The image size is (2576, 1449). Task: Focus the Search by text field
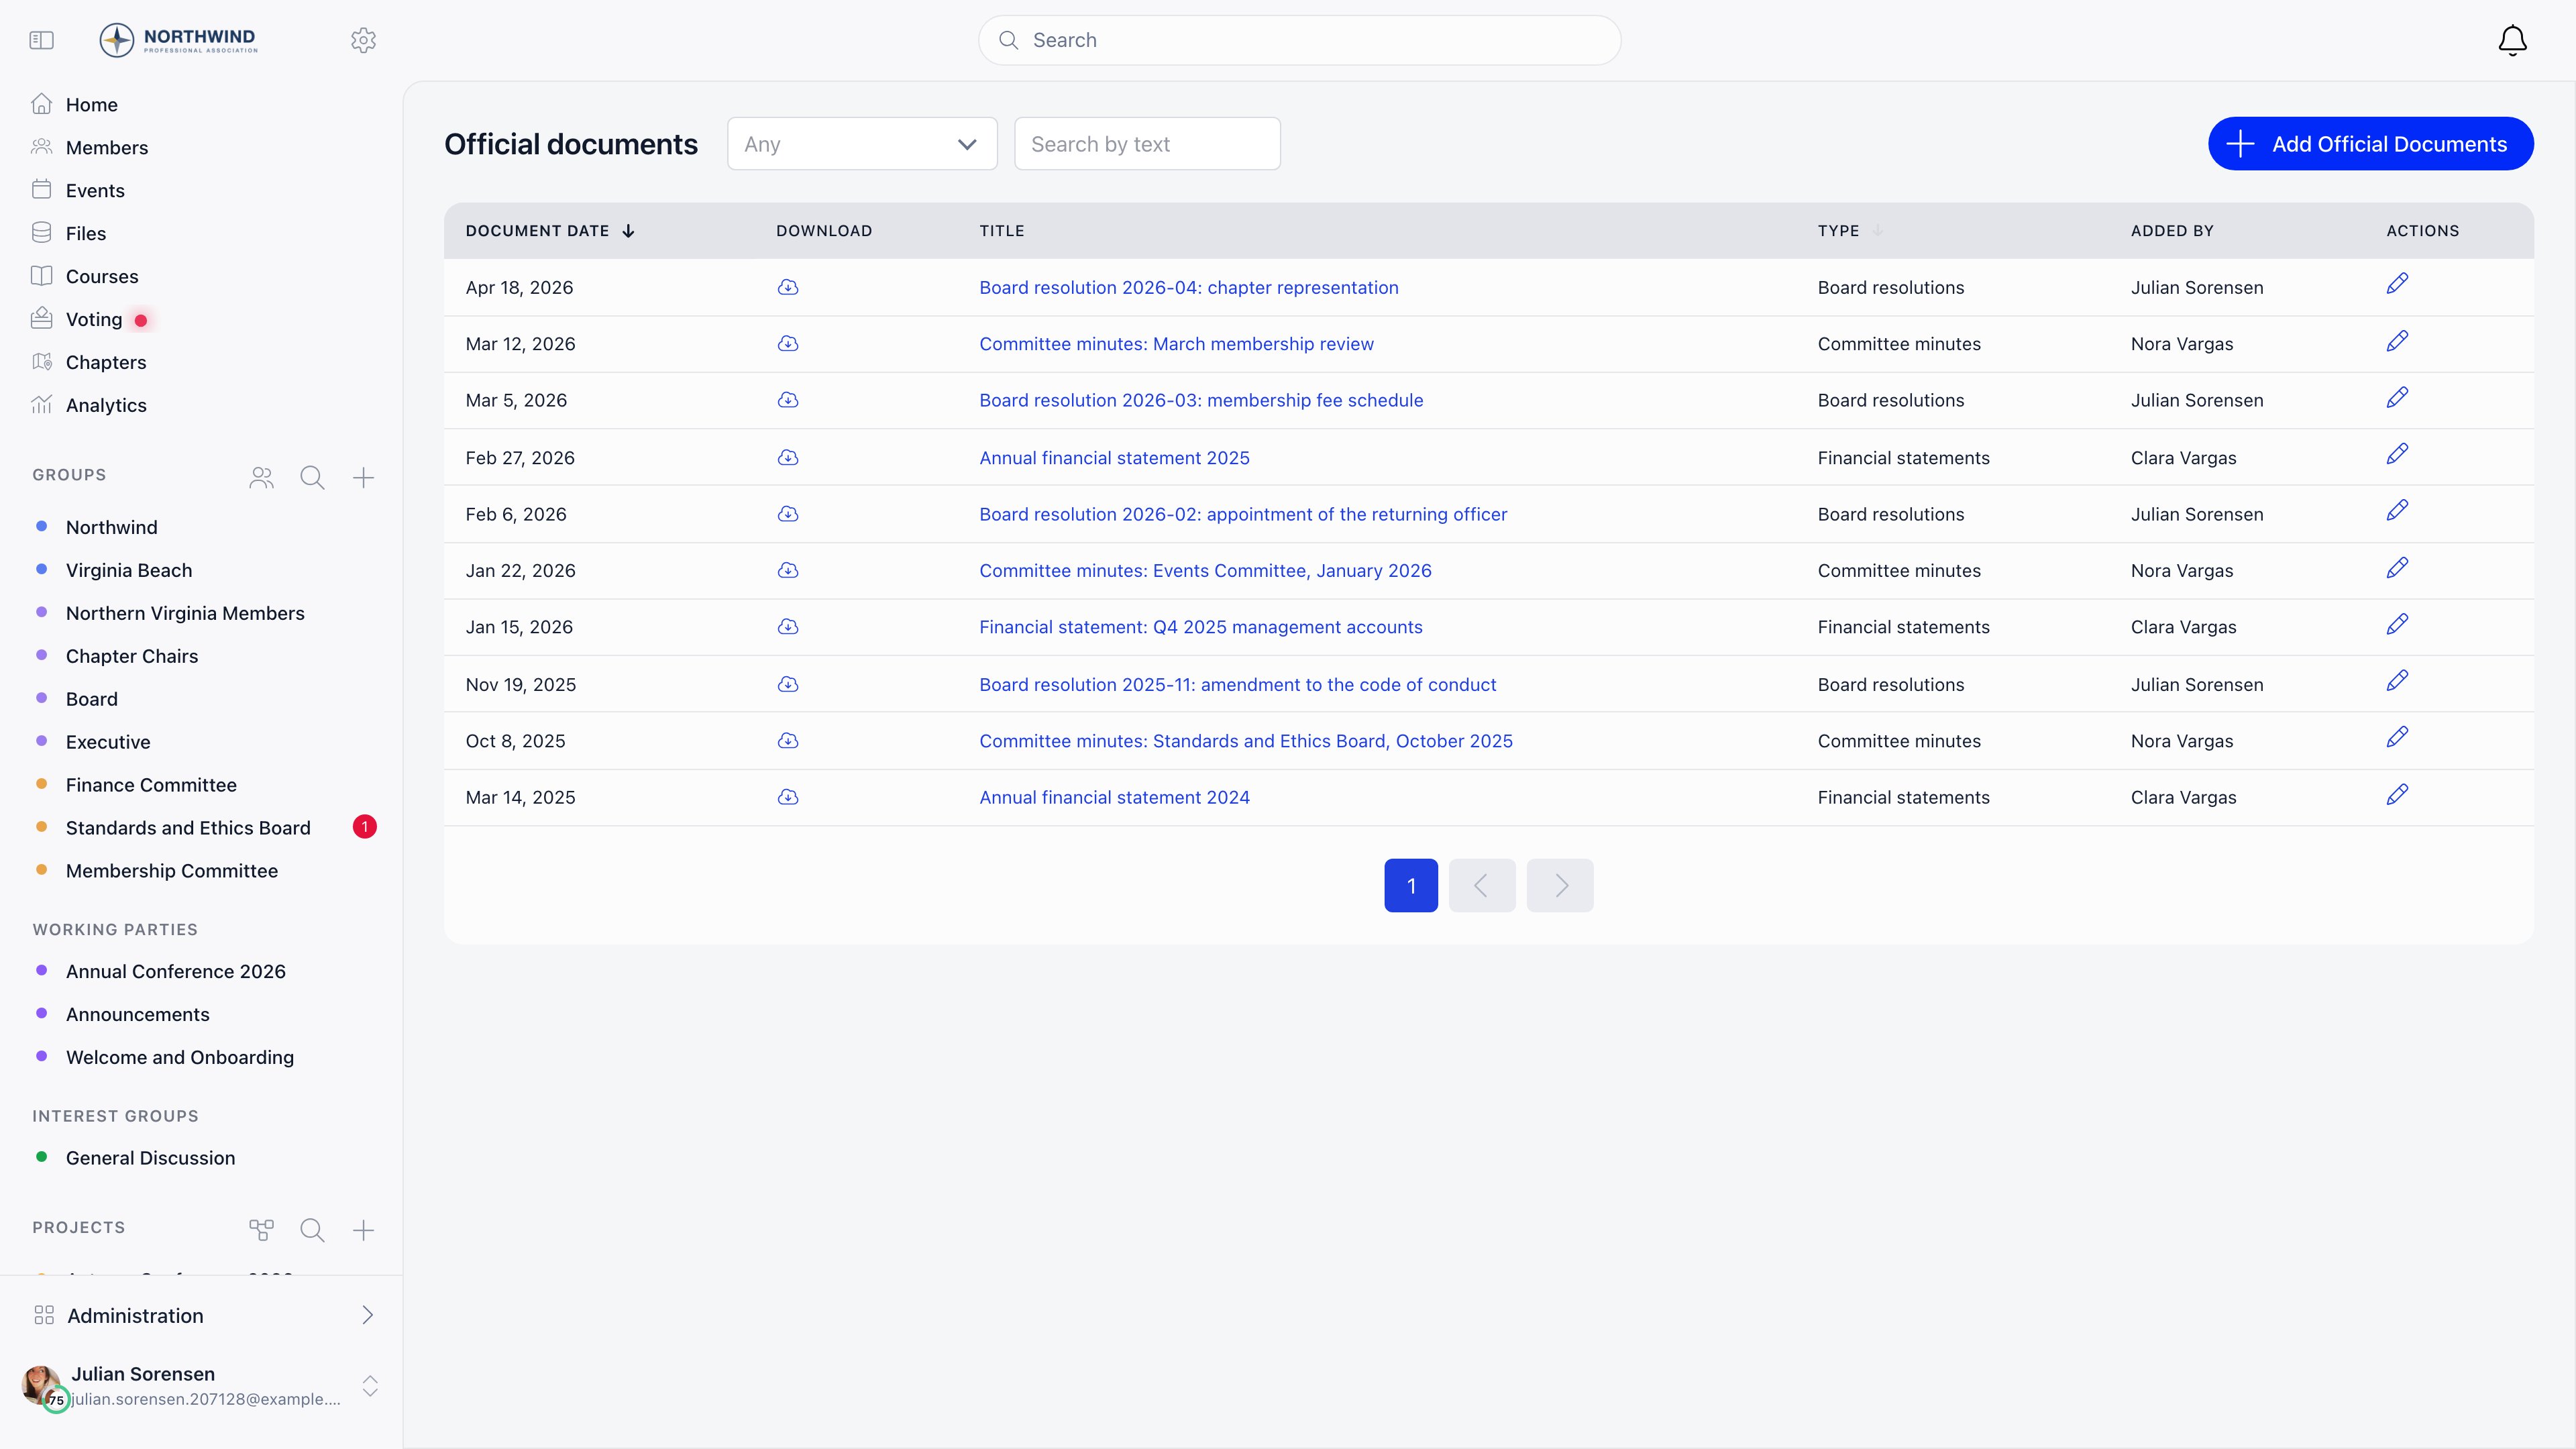click(1147, 144)
